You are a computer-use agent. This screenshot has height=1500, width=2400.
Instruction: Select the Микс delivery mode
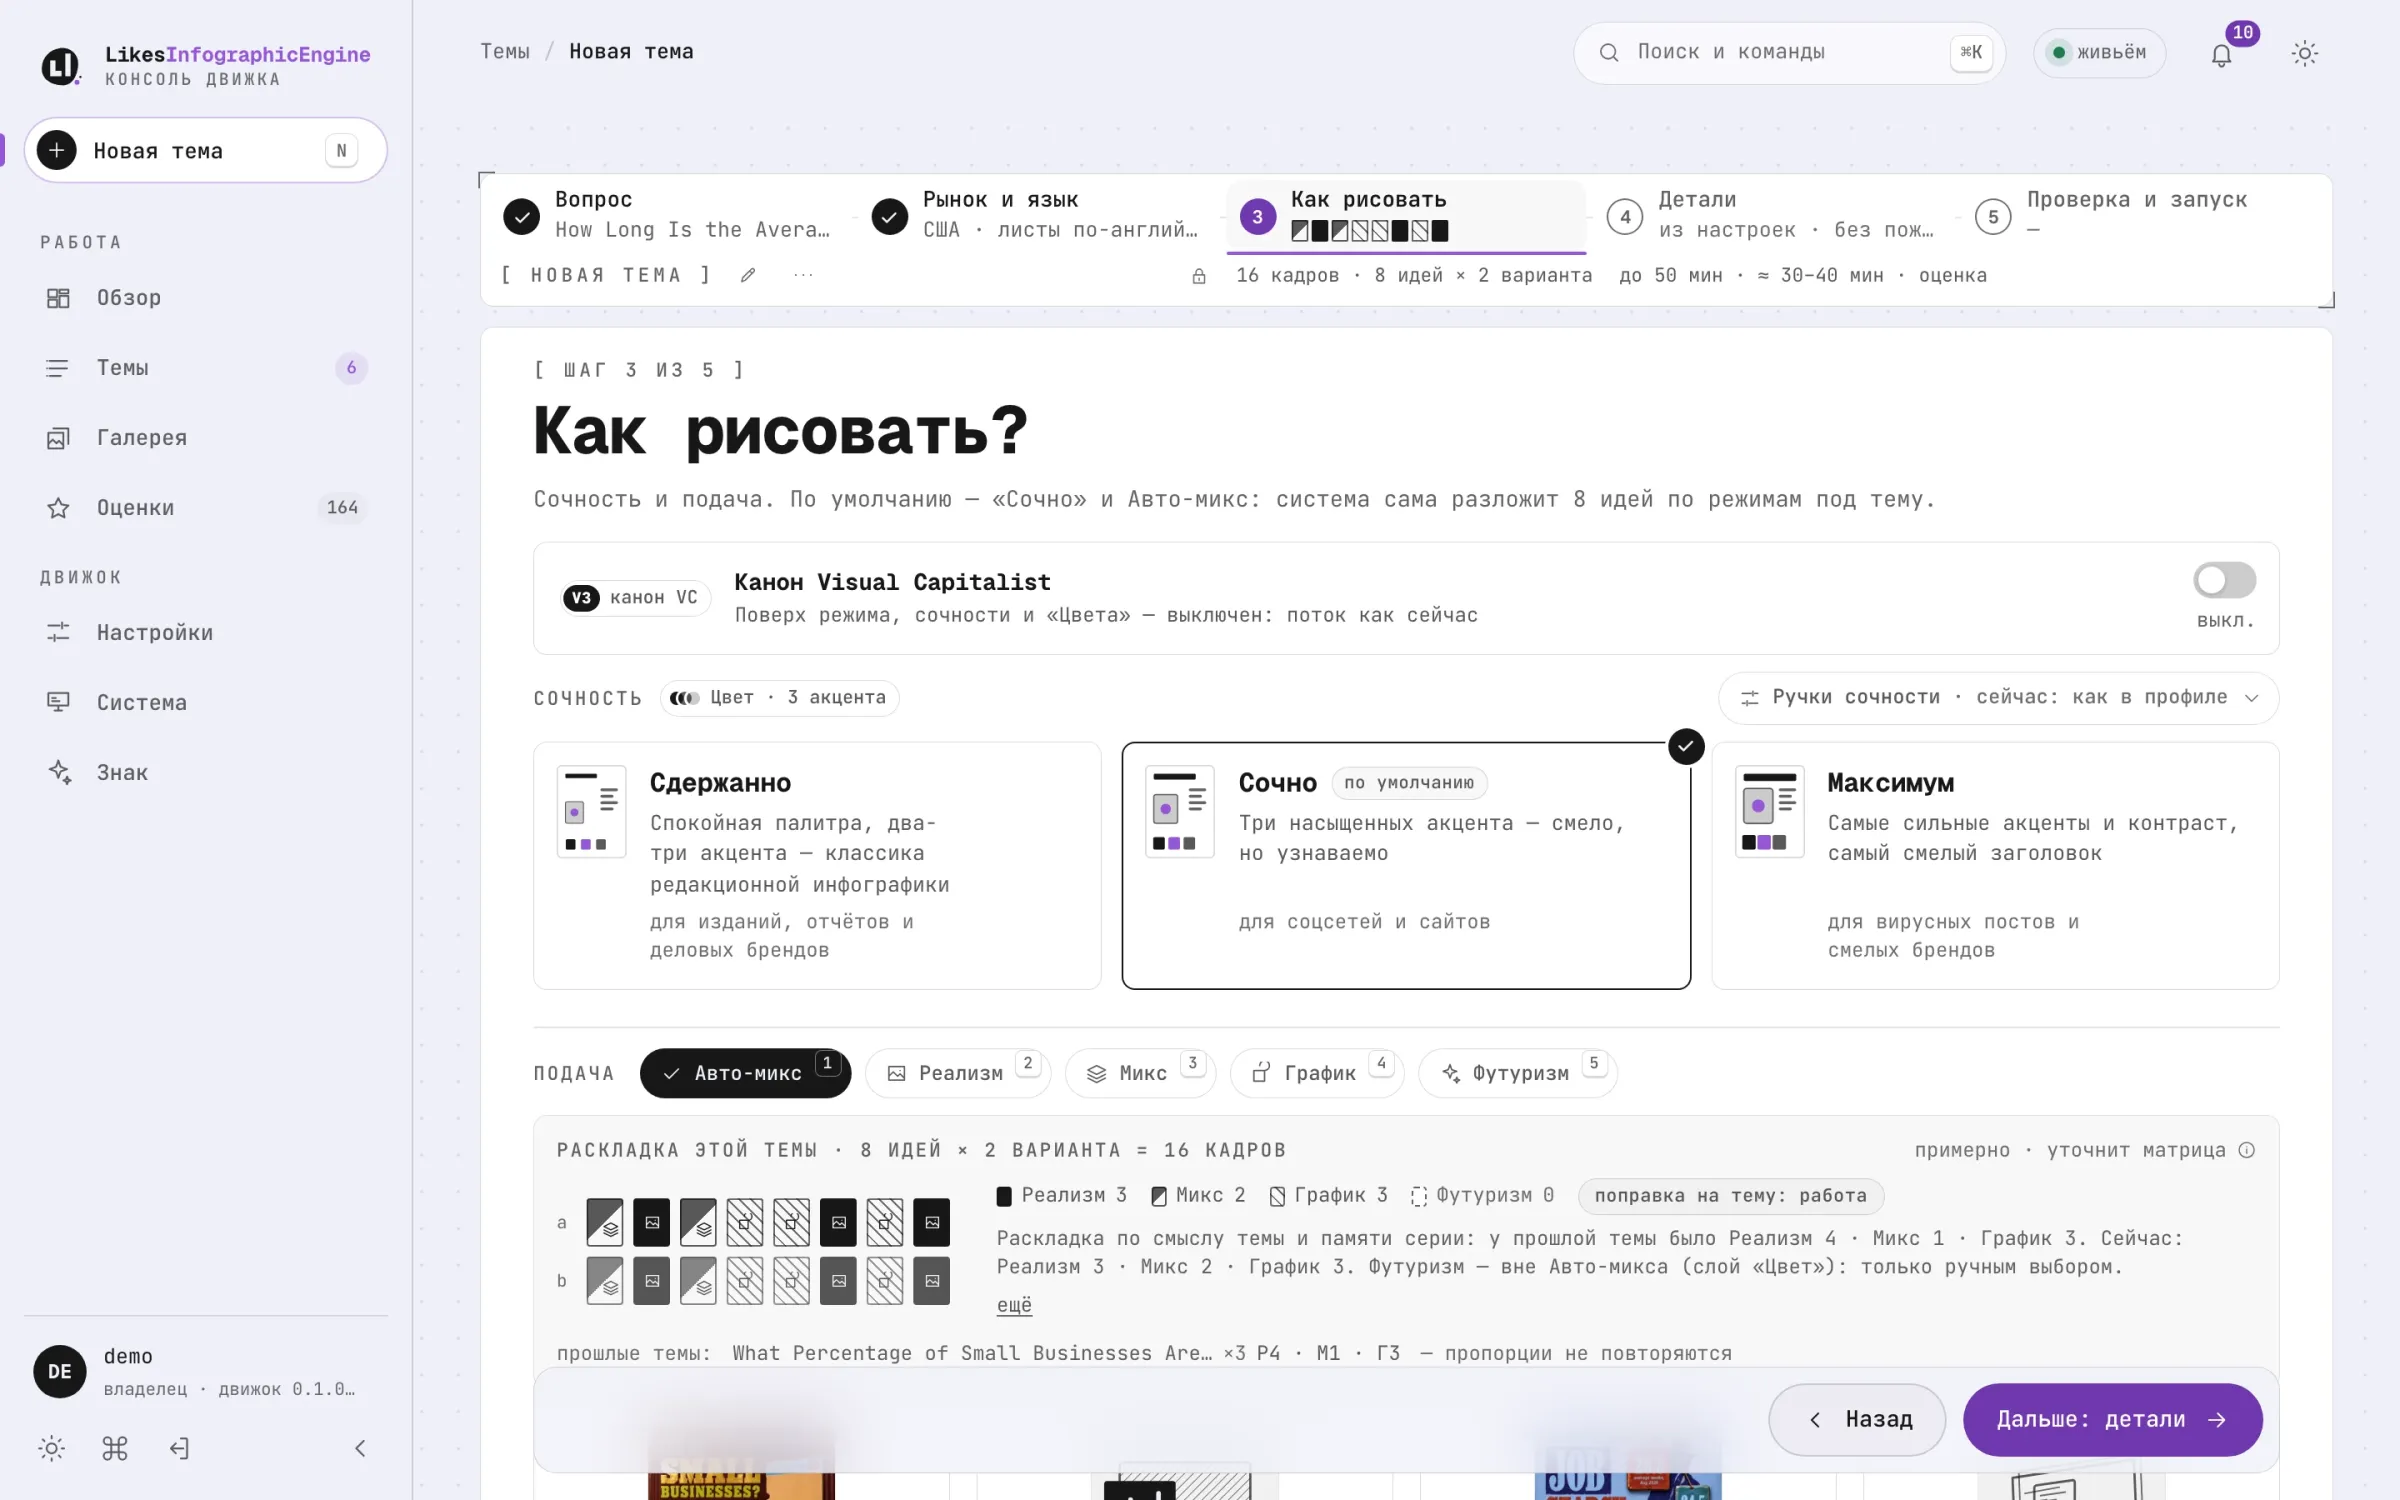pyautogui.click(x=1140, y=1073)
